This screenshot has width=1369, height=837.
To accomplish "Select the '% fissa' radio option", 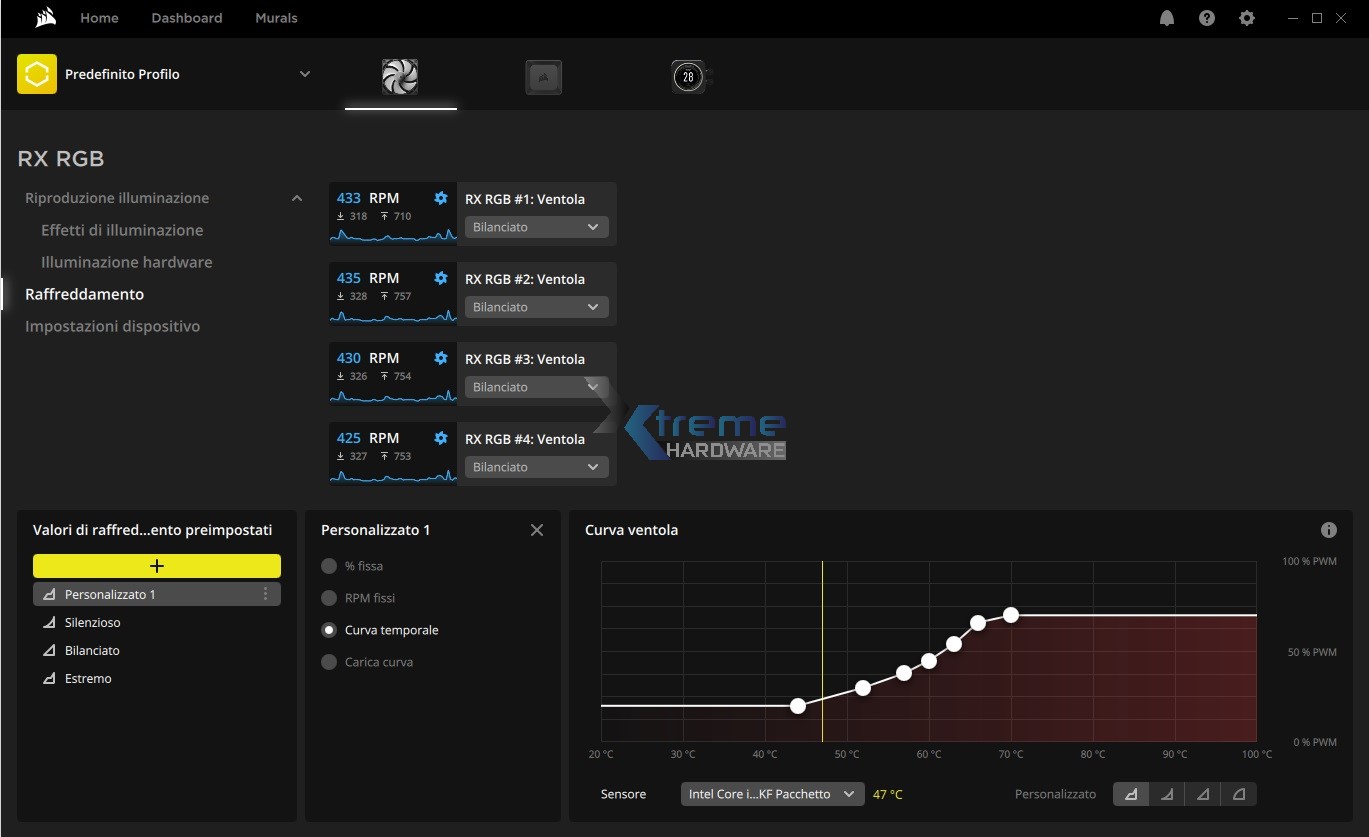I will [329, 566].
